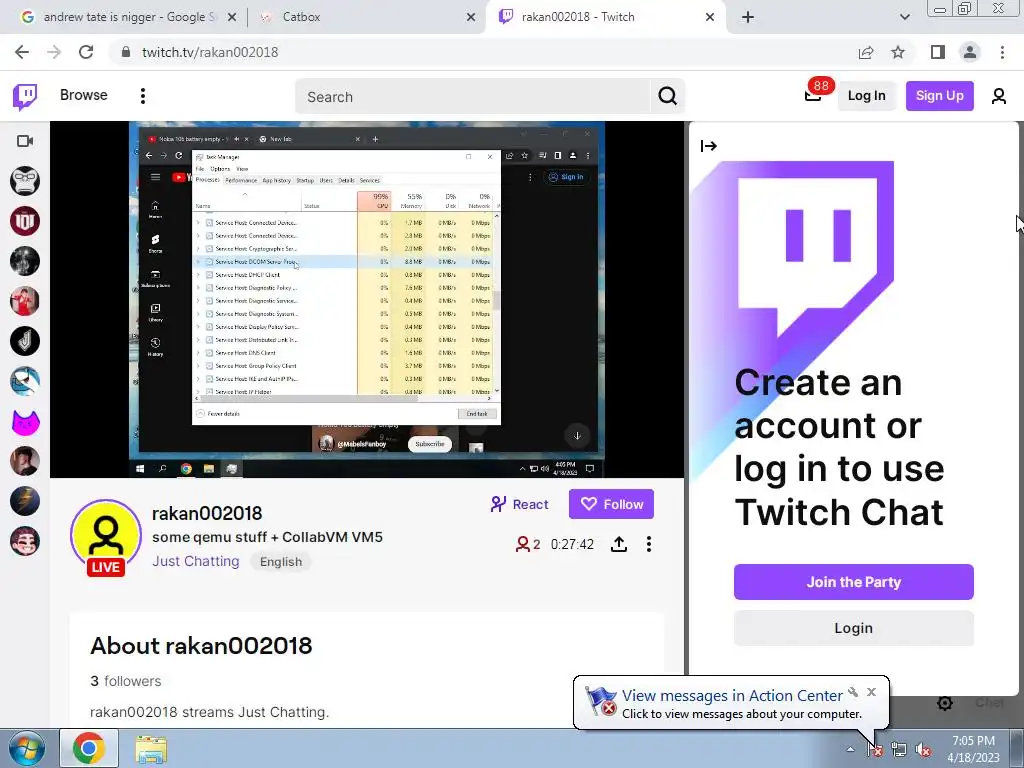
Task: Open the notifications inbox with 88 badge
Action: (813, 95)
